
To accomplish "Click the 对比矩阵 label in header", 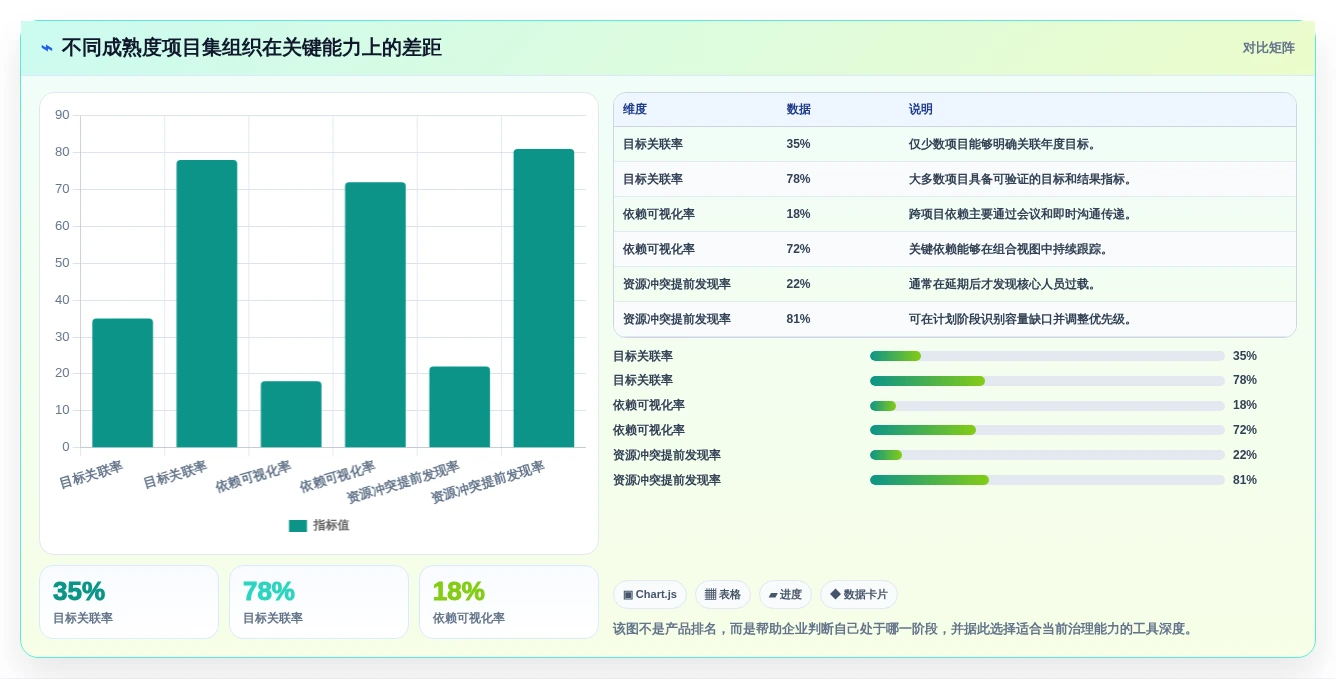I will tap(1269, 48).
